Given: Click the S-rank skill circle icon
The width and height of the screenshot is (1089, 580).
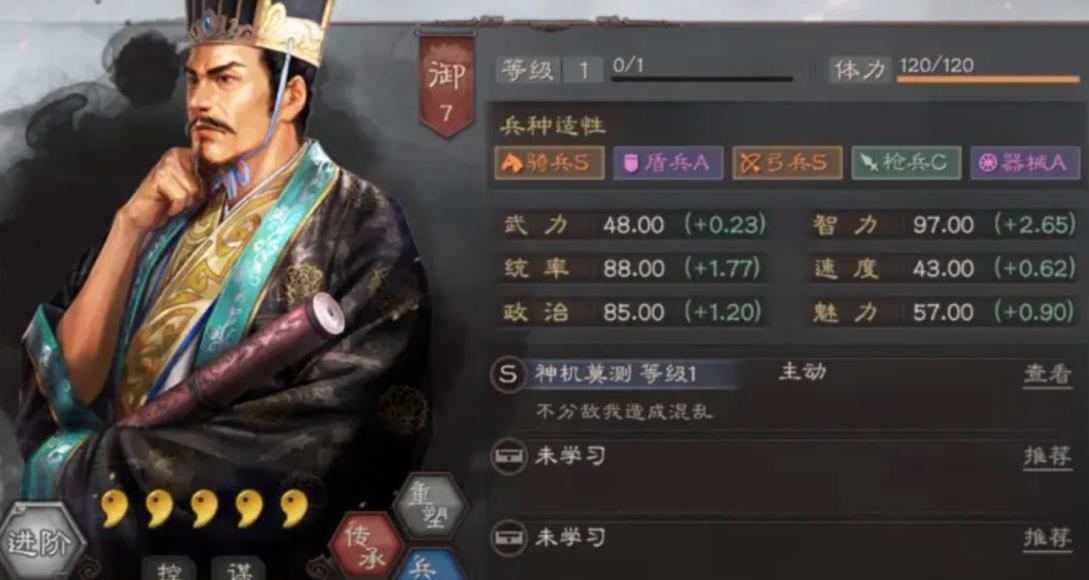Looking at the screenshot, I should (508, 374).
